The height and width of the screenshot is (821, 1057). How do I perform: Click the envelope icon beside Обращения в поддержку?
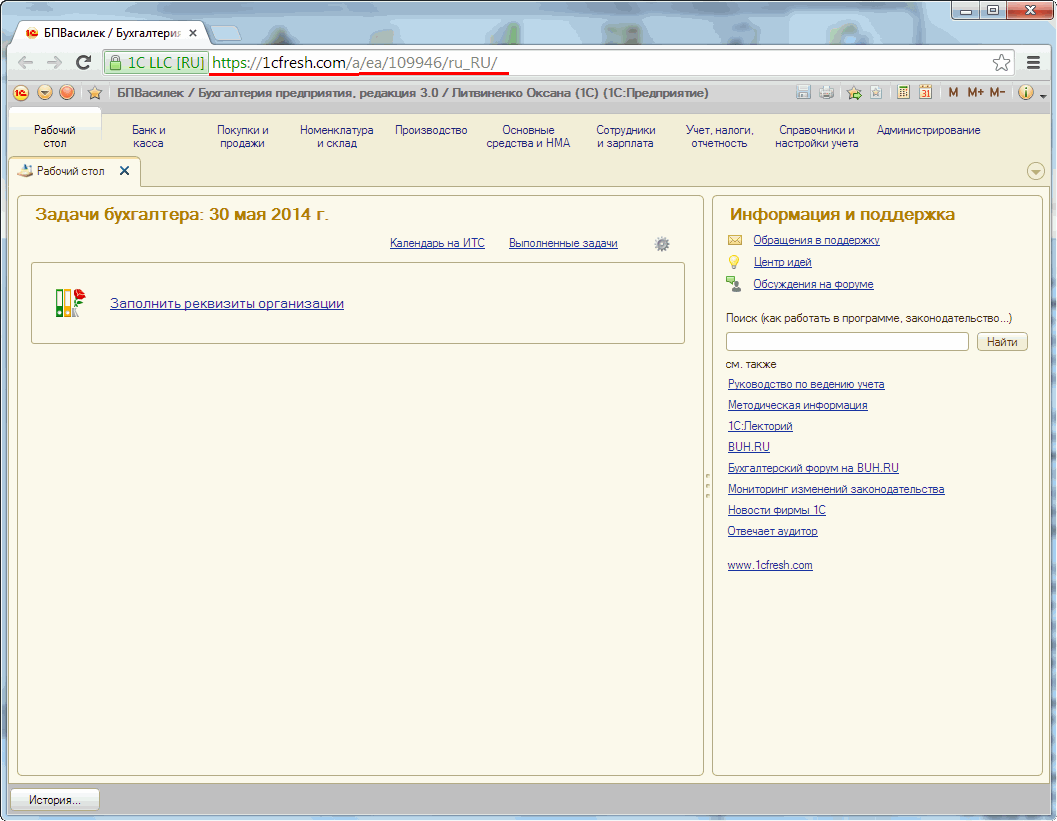pos(735,240)
